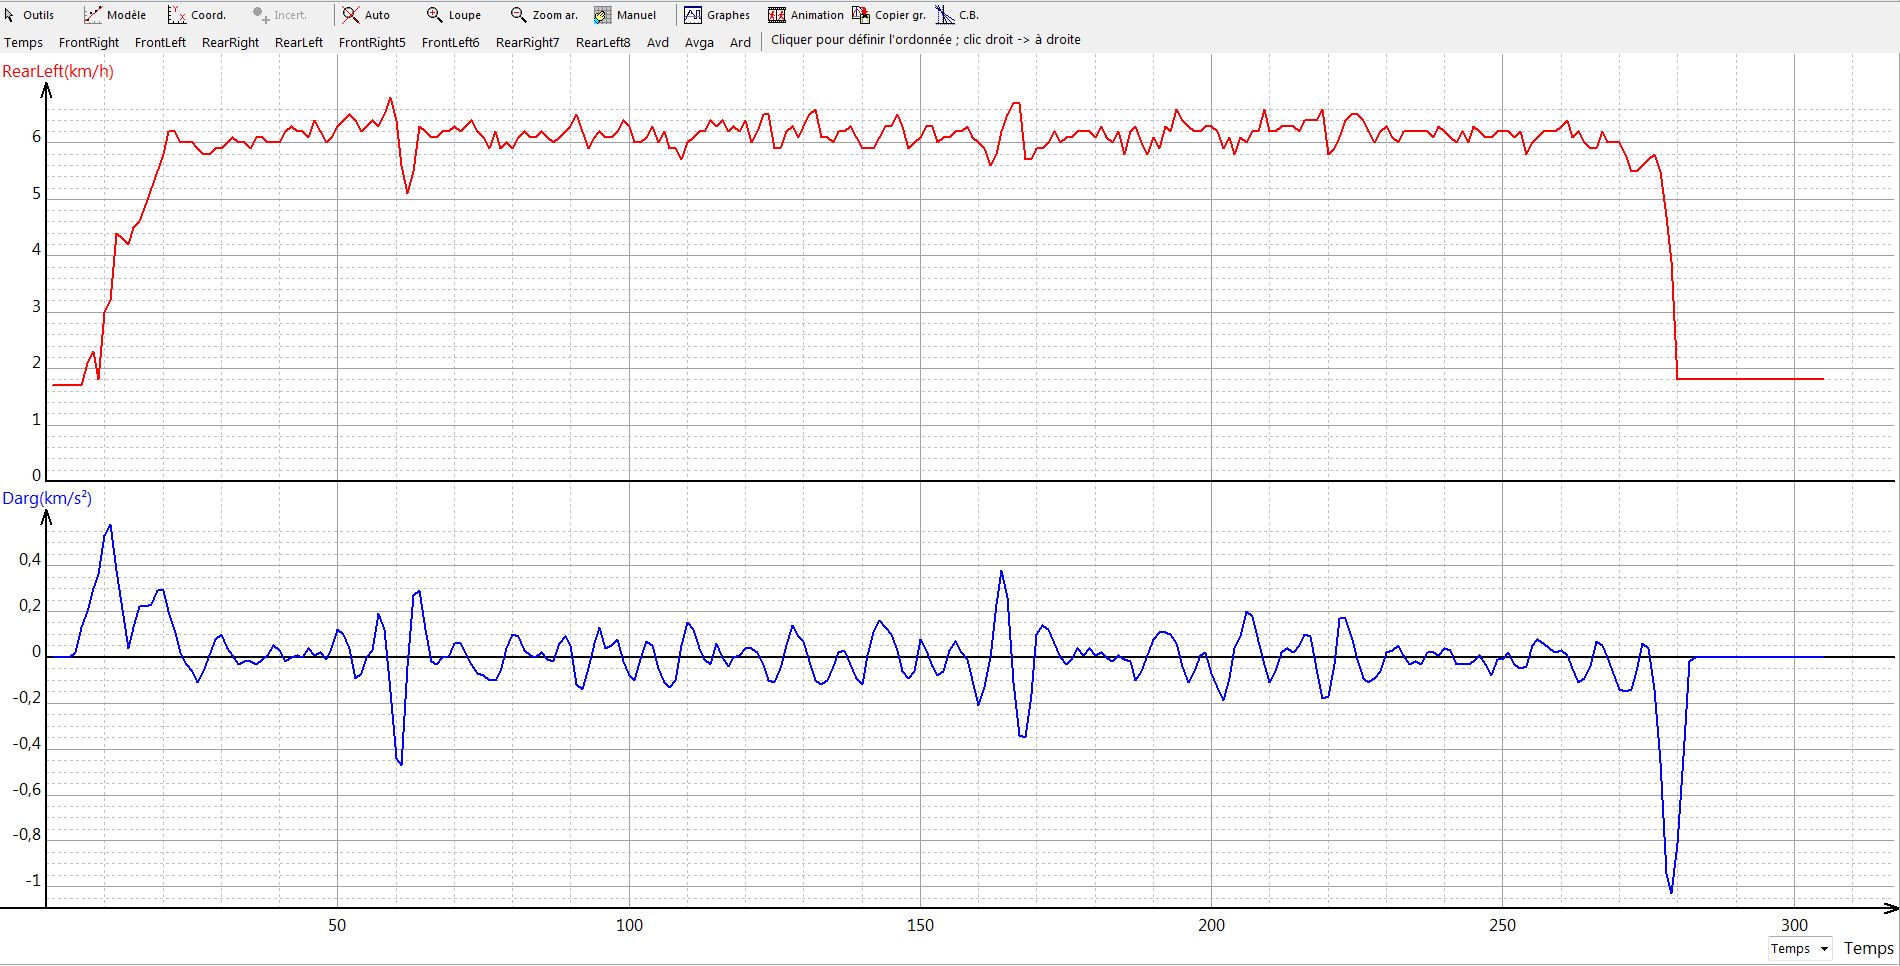The width and height of the screenshot is (1900, 966).
Task: Click Zoom ar. to zoom out
Action: coord(544,15)
